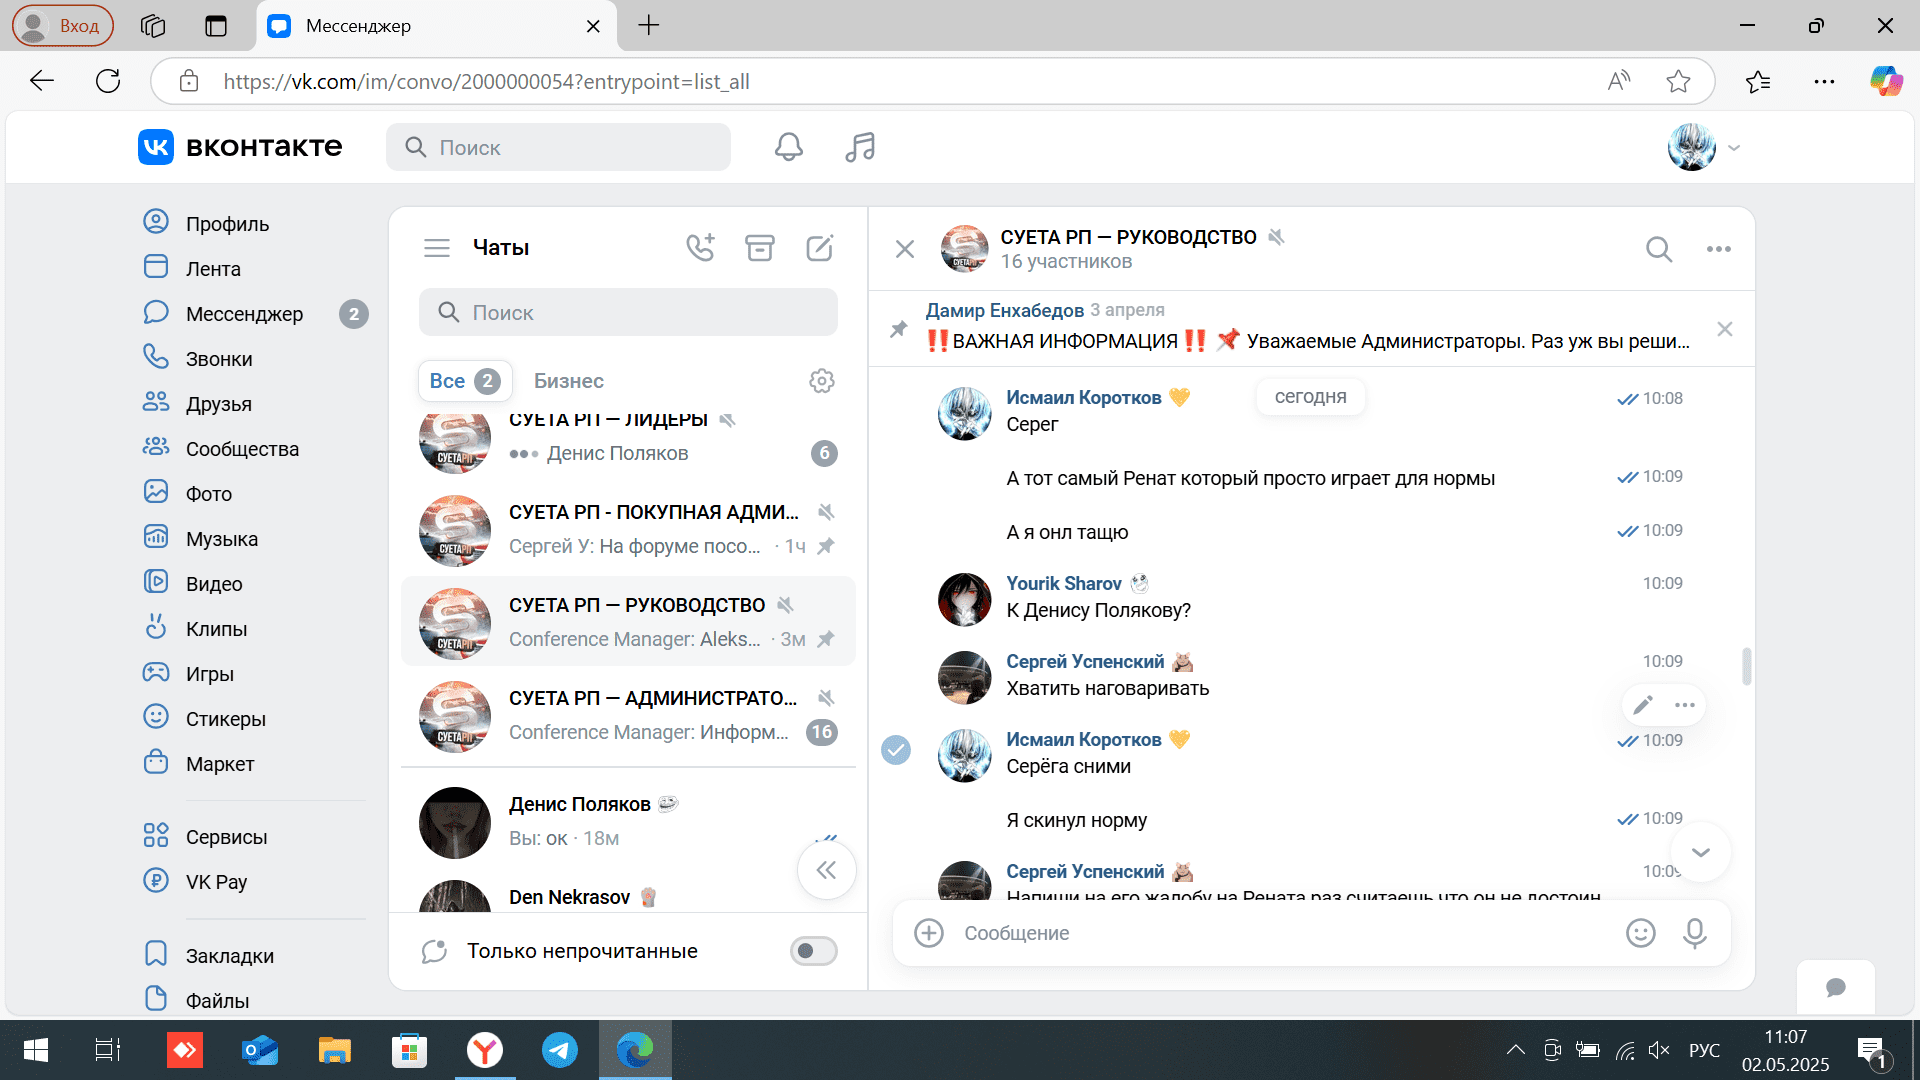This screenshot has width=1920, height=1080.
Task: Click the global Поиск field in header
Action: point(558,147)
